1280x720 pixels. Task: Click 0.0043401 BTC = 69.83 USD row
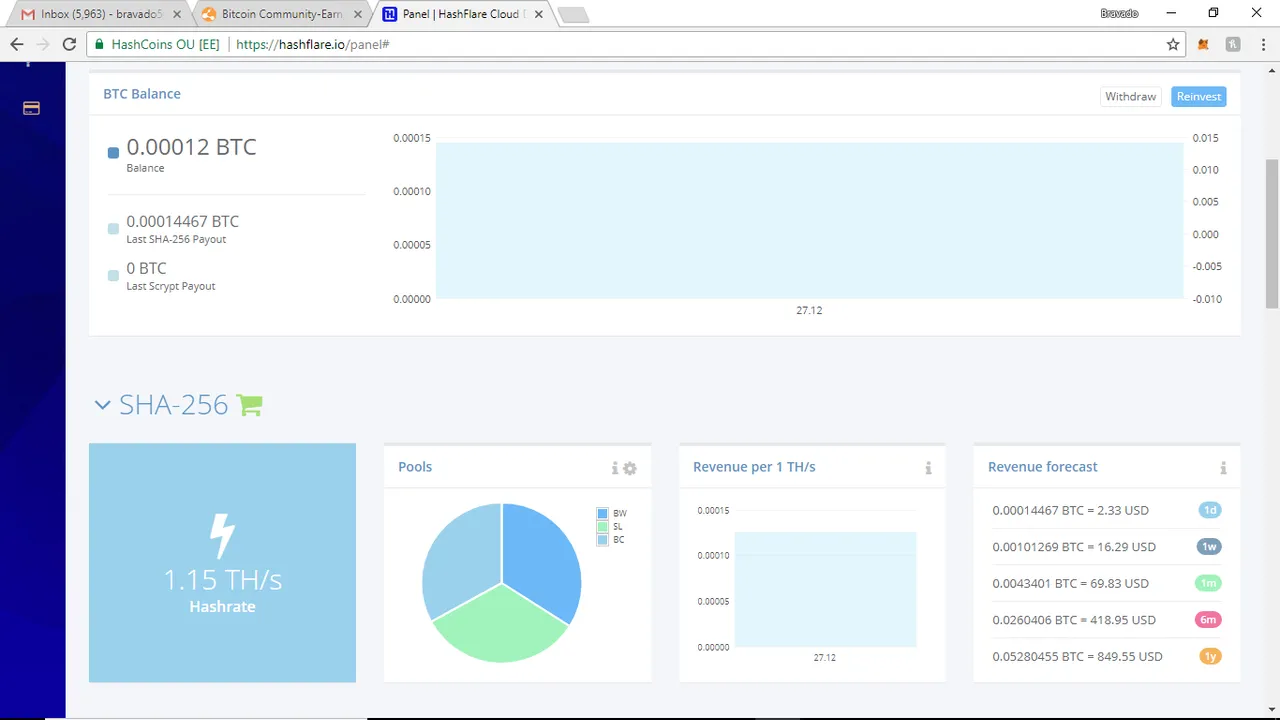click(1106, 583)
